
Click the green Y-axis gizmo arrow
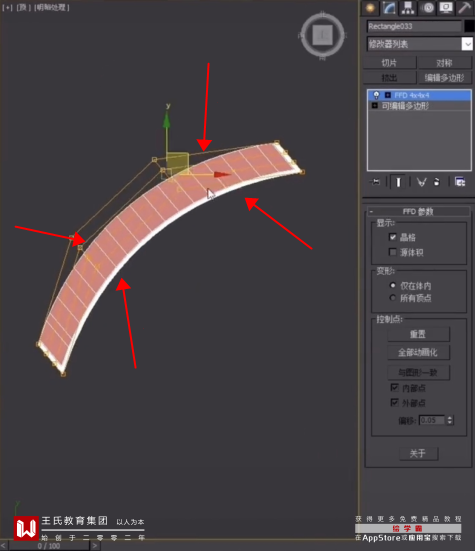(167, 121)
